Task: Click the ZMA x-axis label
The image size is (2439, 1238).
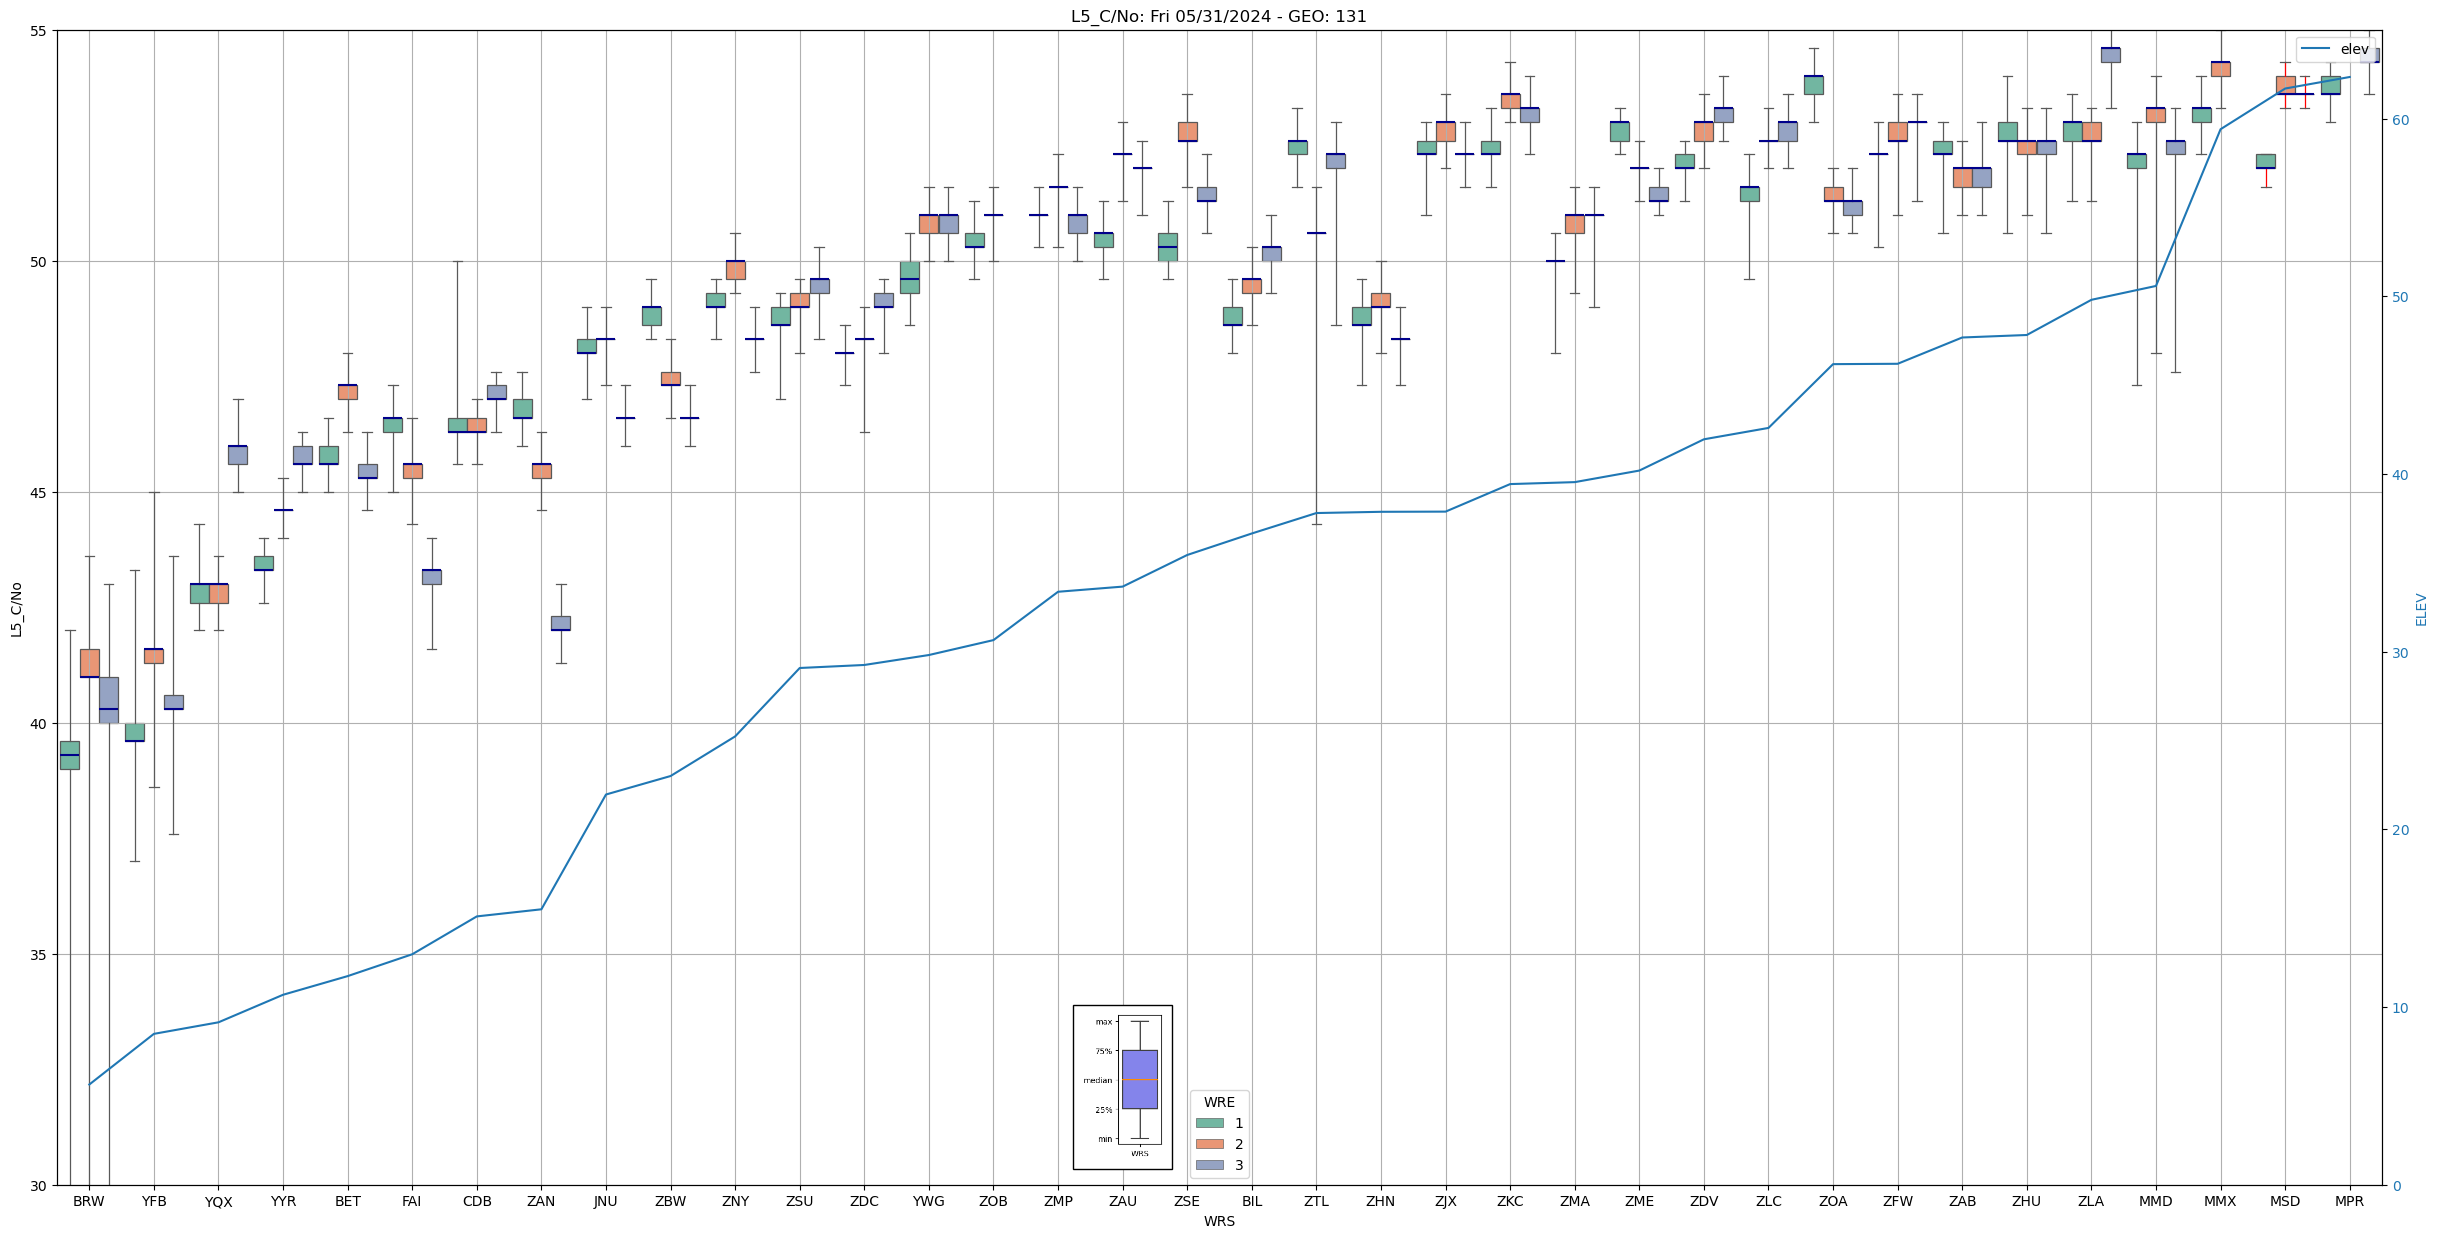Action: [1575, 1201]
